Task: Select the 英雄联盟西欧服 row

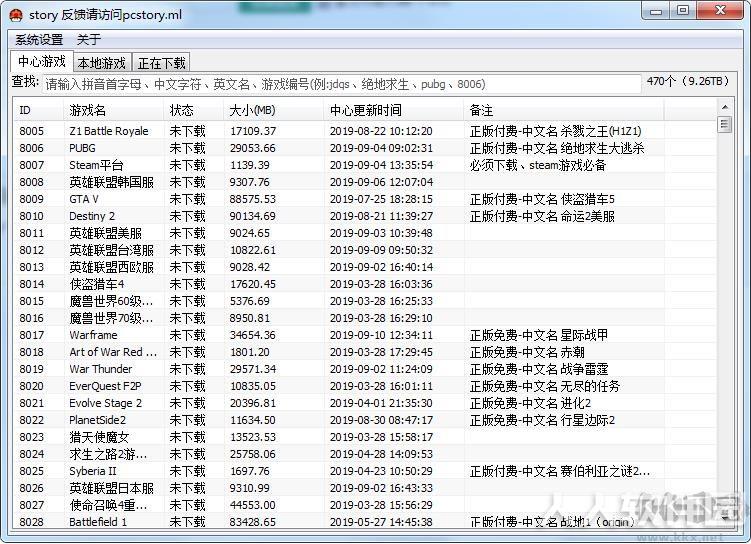Action: 365,267
